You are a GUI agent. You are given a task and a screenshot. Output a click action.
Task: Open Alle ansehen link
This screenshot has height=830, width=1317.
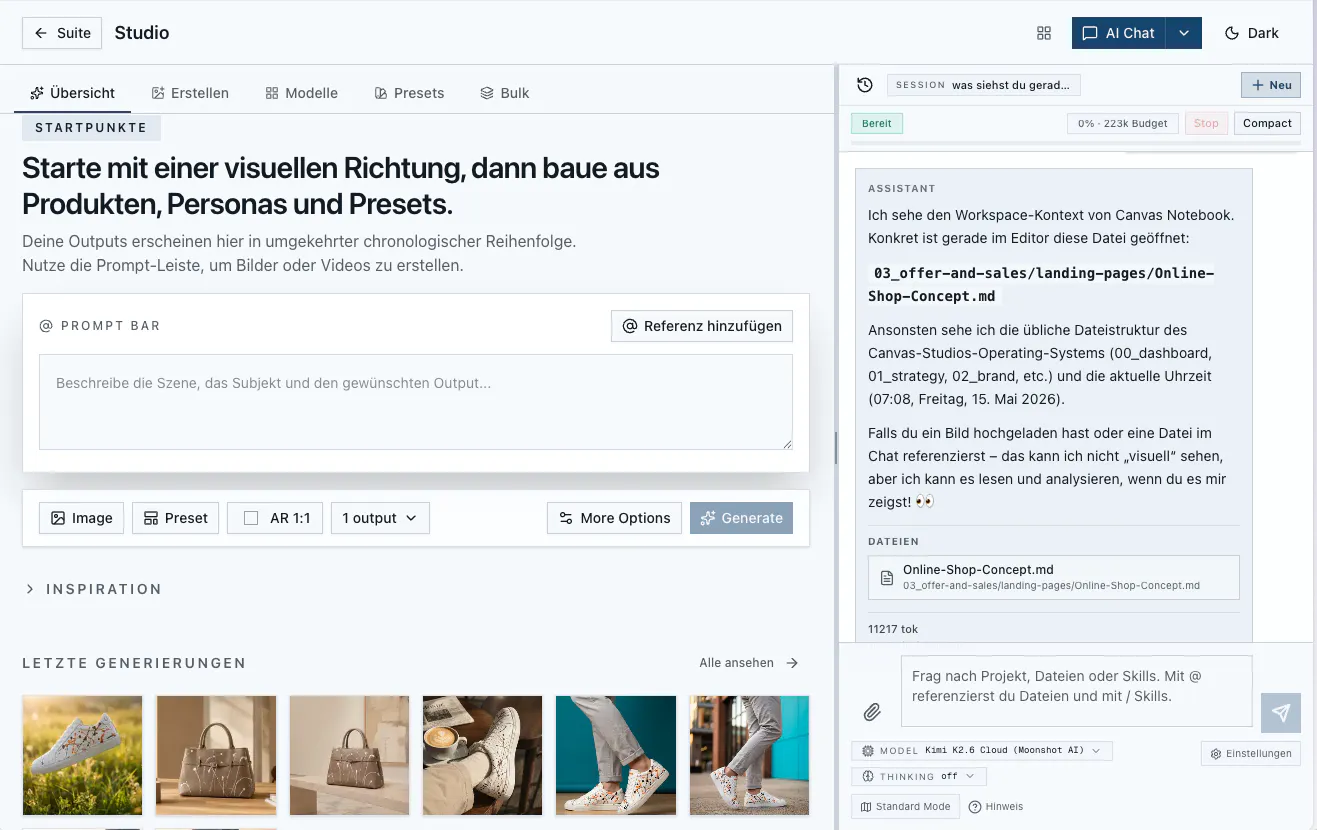click(749, 663)
